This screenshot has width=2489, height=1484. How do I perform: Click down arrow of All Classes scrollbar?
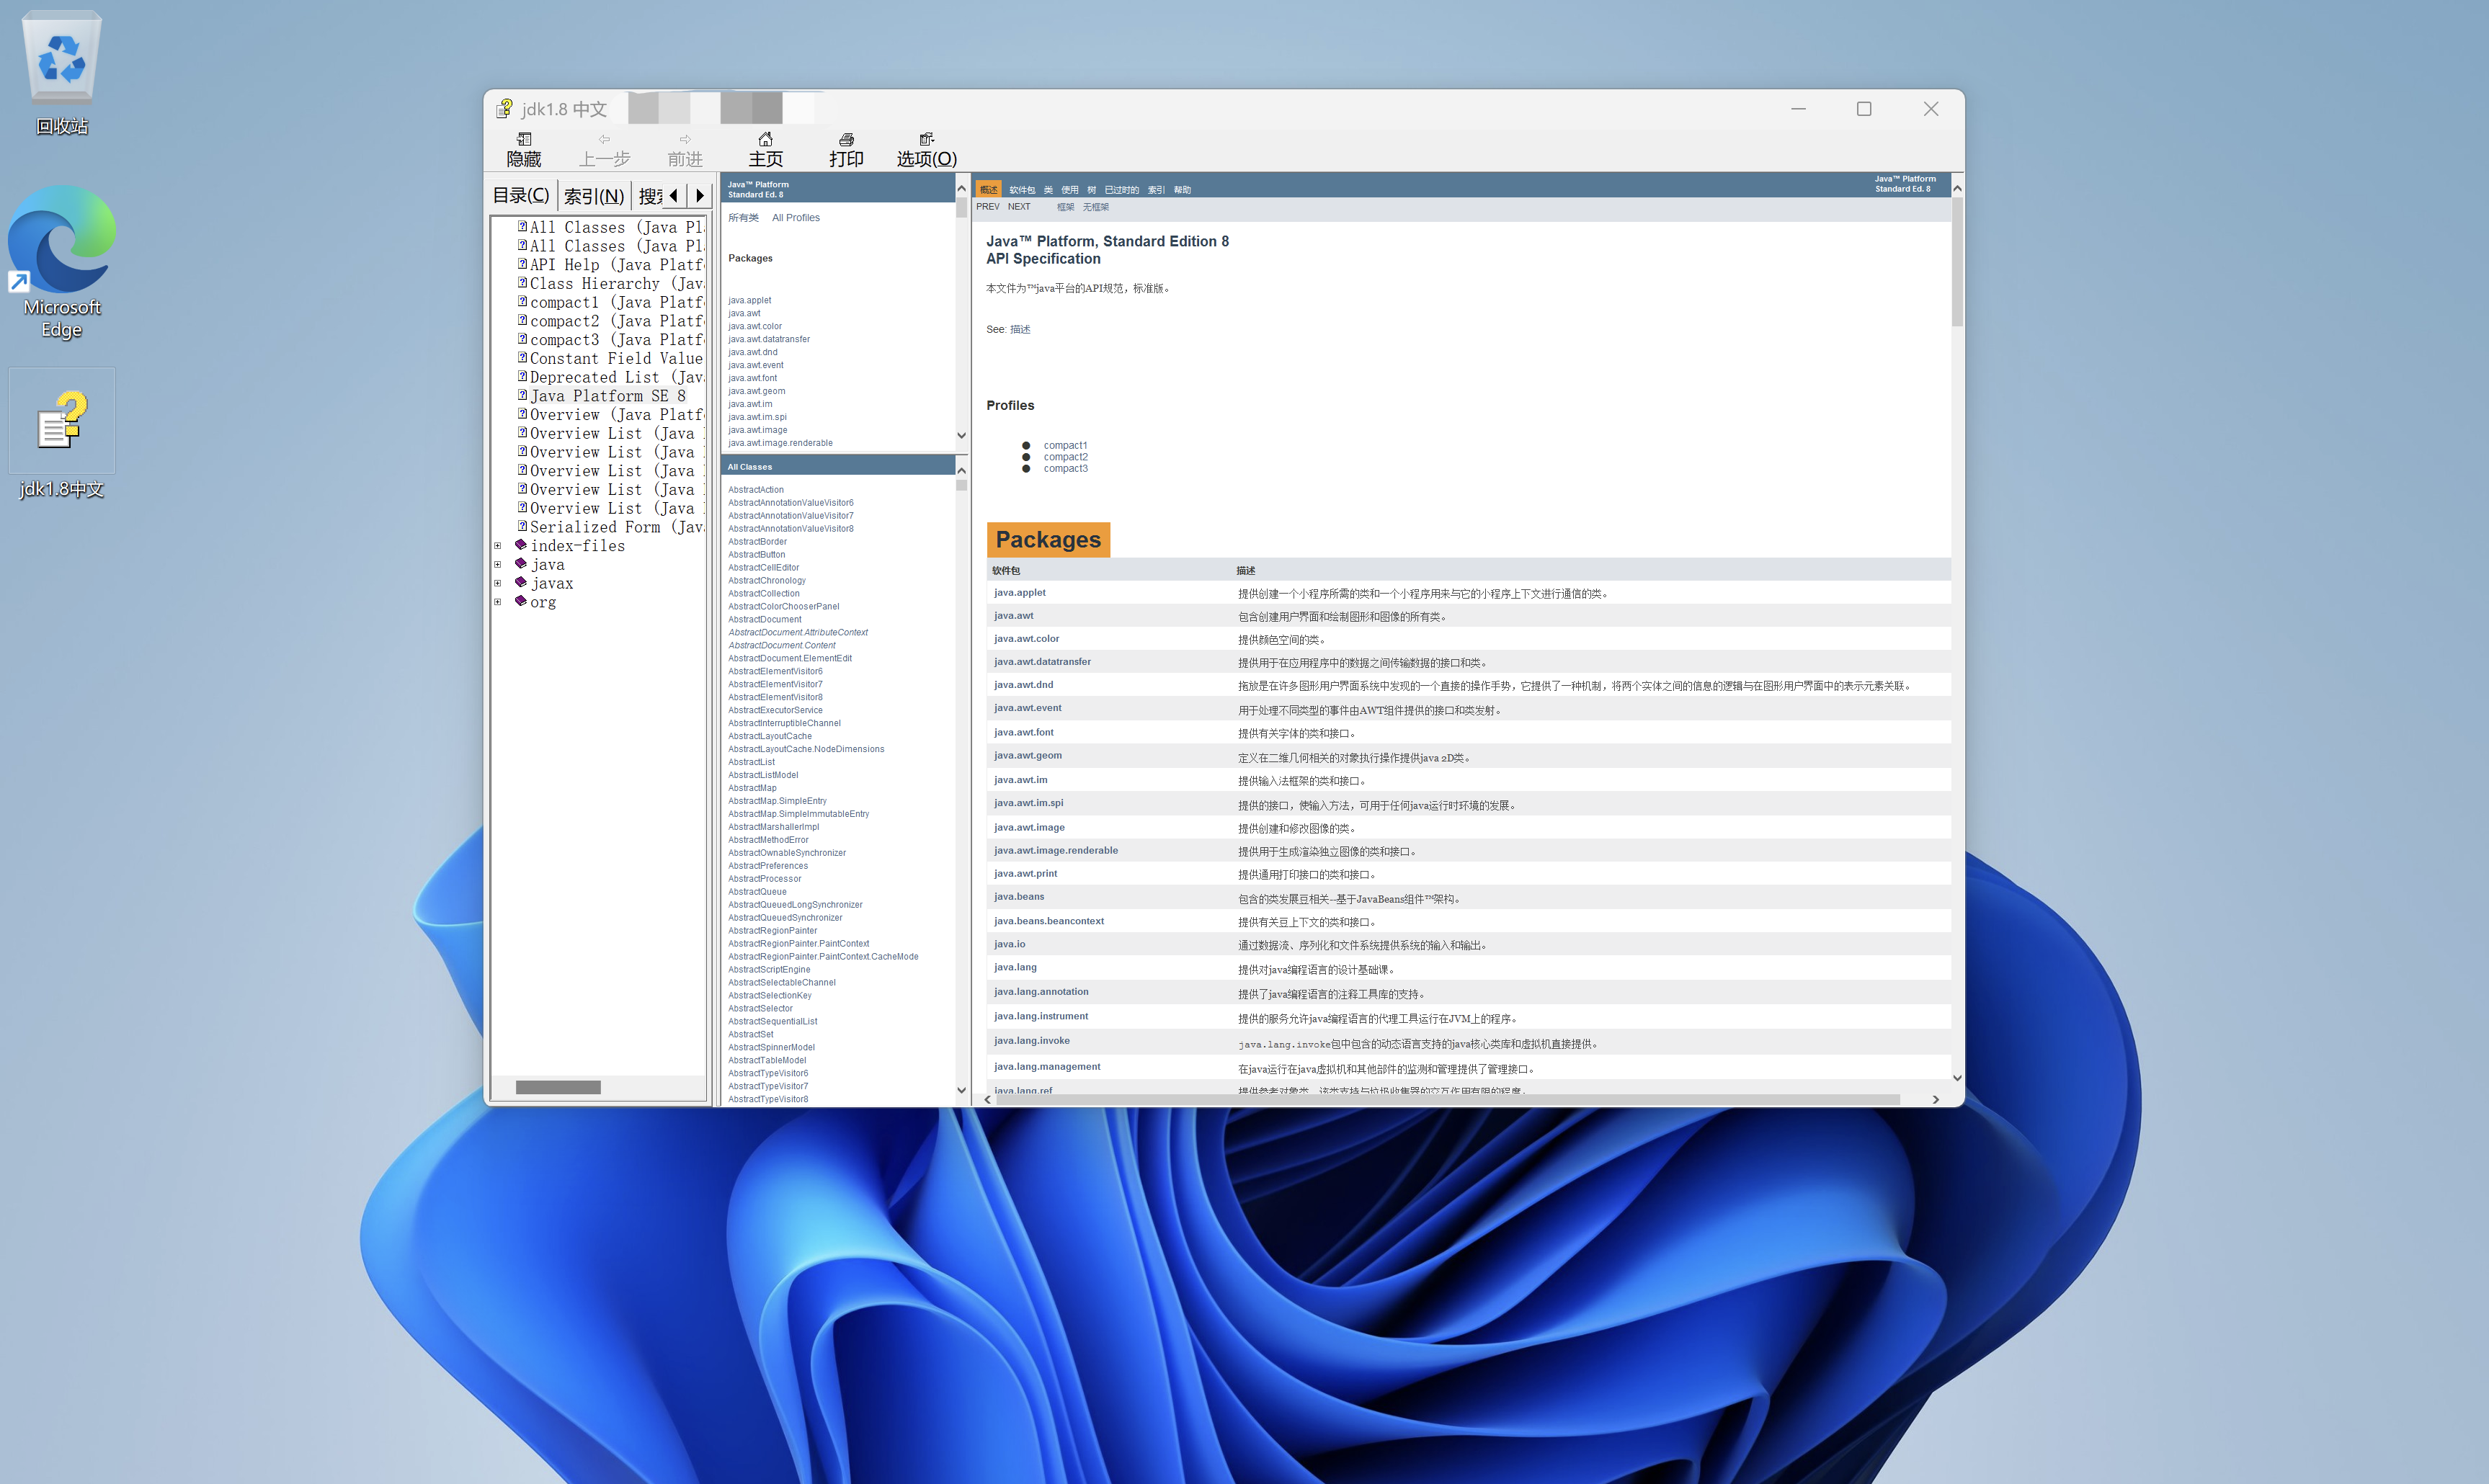(x=961, y=1090)
